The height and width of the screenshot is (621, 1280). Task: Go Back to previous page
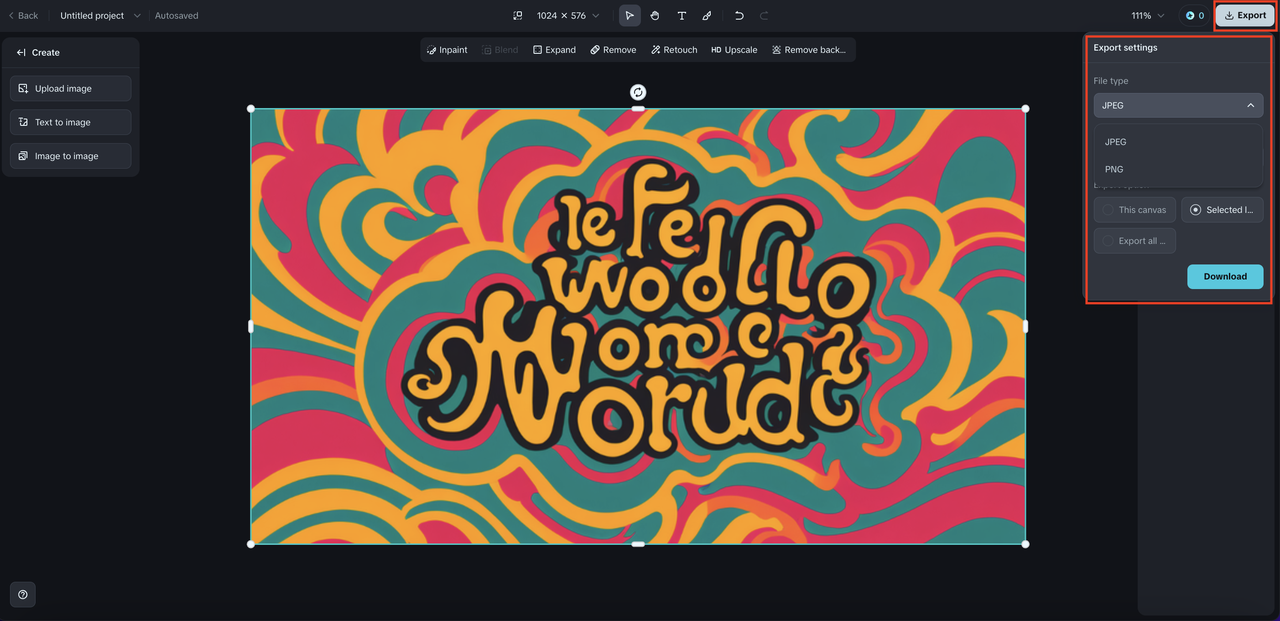click(23, 16)
